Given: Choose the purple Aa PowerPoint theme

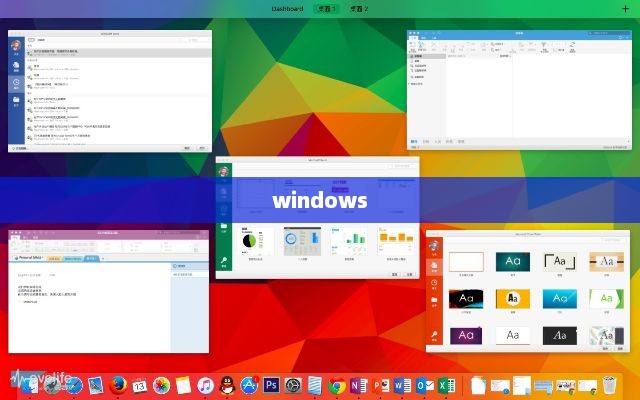Looking at the screenshot, I should [x=466, y=336].
